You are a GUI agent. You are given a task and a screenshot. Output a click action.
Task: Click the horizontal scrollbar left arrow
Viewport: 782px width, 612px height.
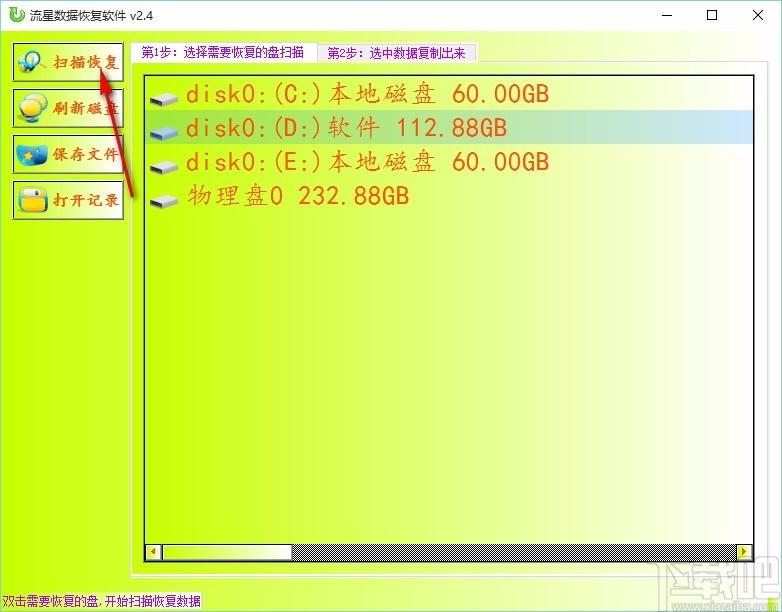(153, 552)
